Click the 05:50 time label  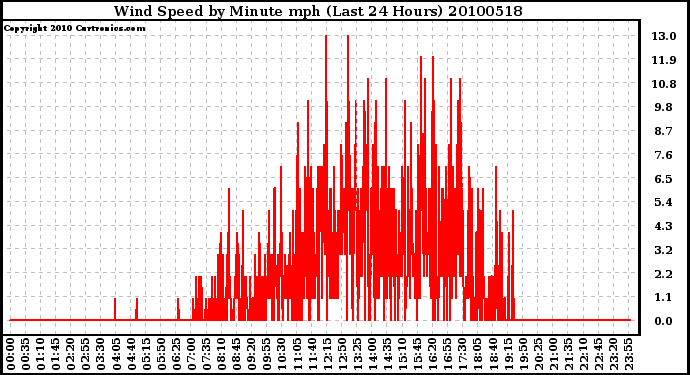[161, 355]
